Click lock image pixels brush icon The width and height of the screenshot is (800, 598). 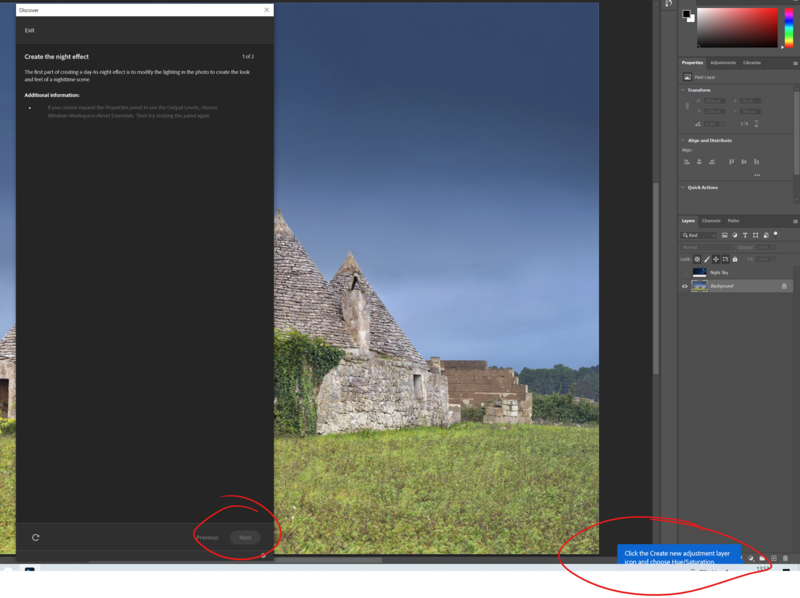pos(707,259)
